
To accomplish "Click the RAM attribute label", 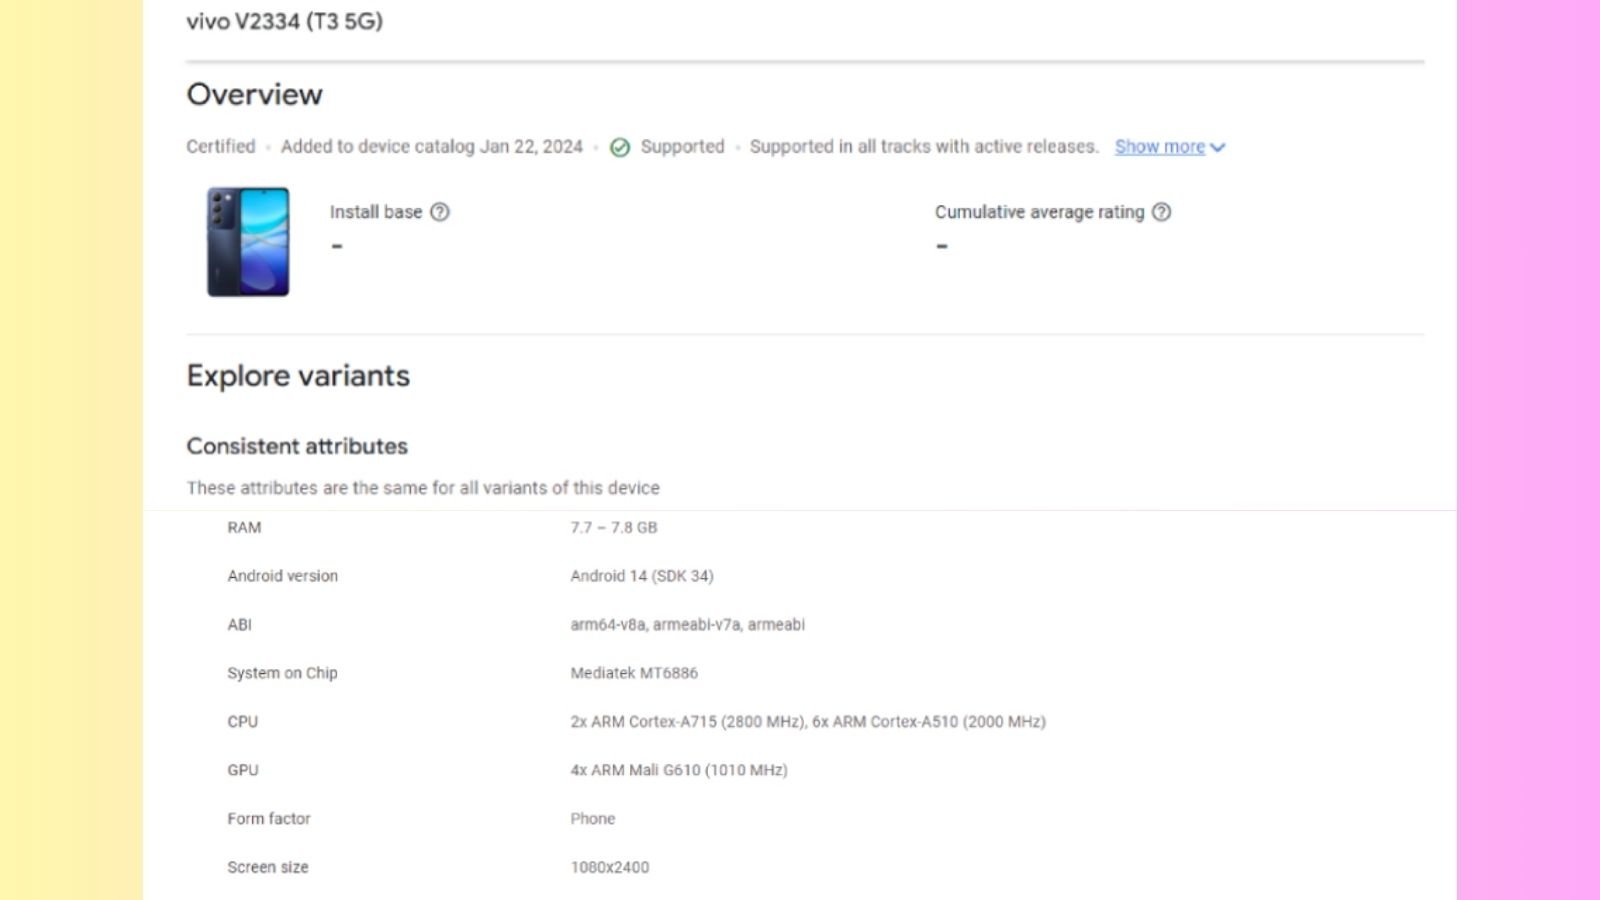I will coord(244,527).
